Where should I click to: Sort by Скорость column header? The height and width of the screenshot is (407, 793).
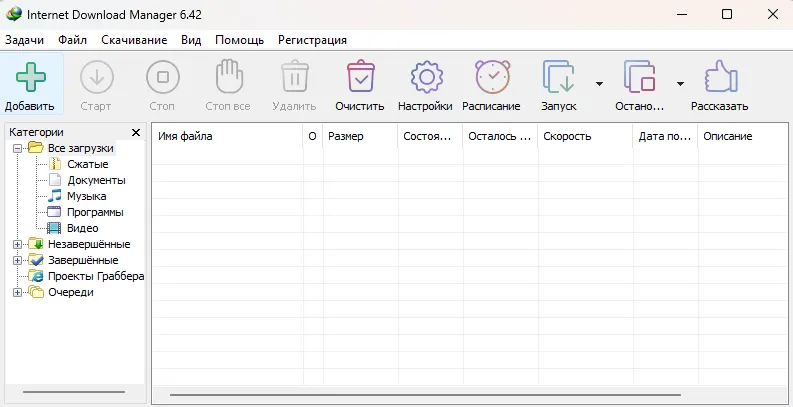[585, 136]
